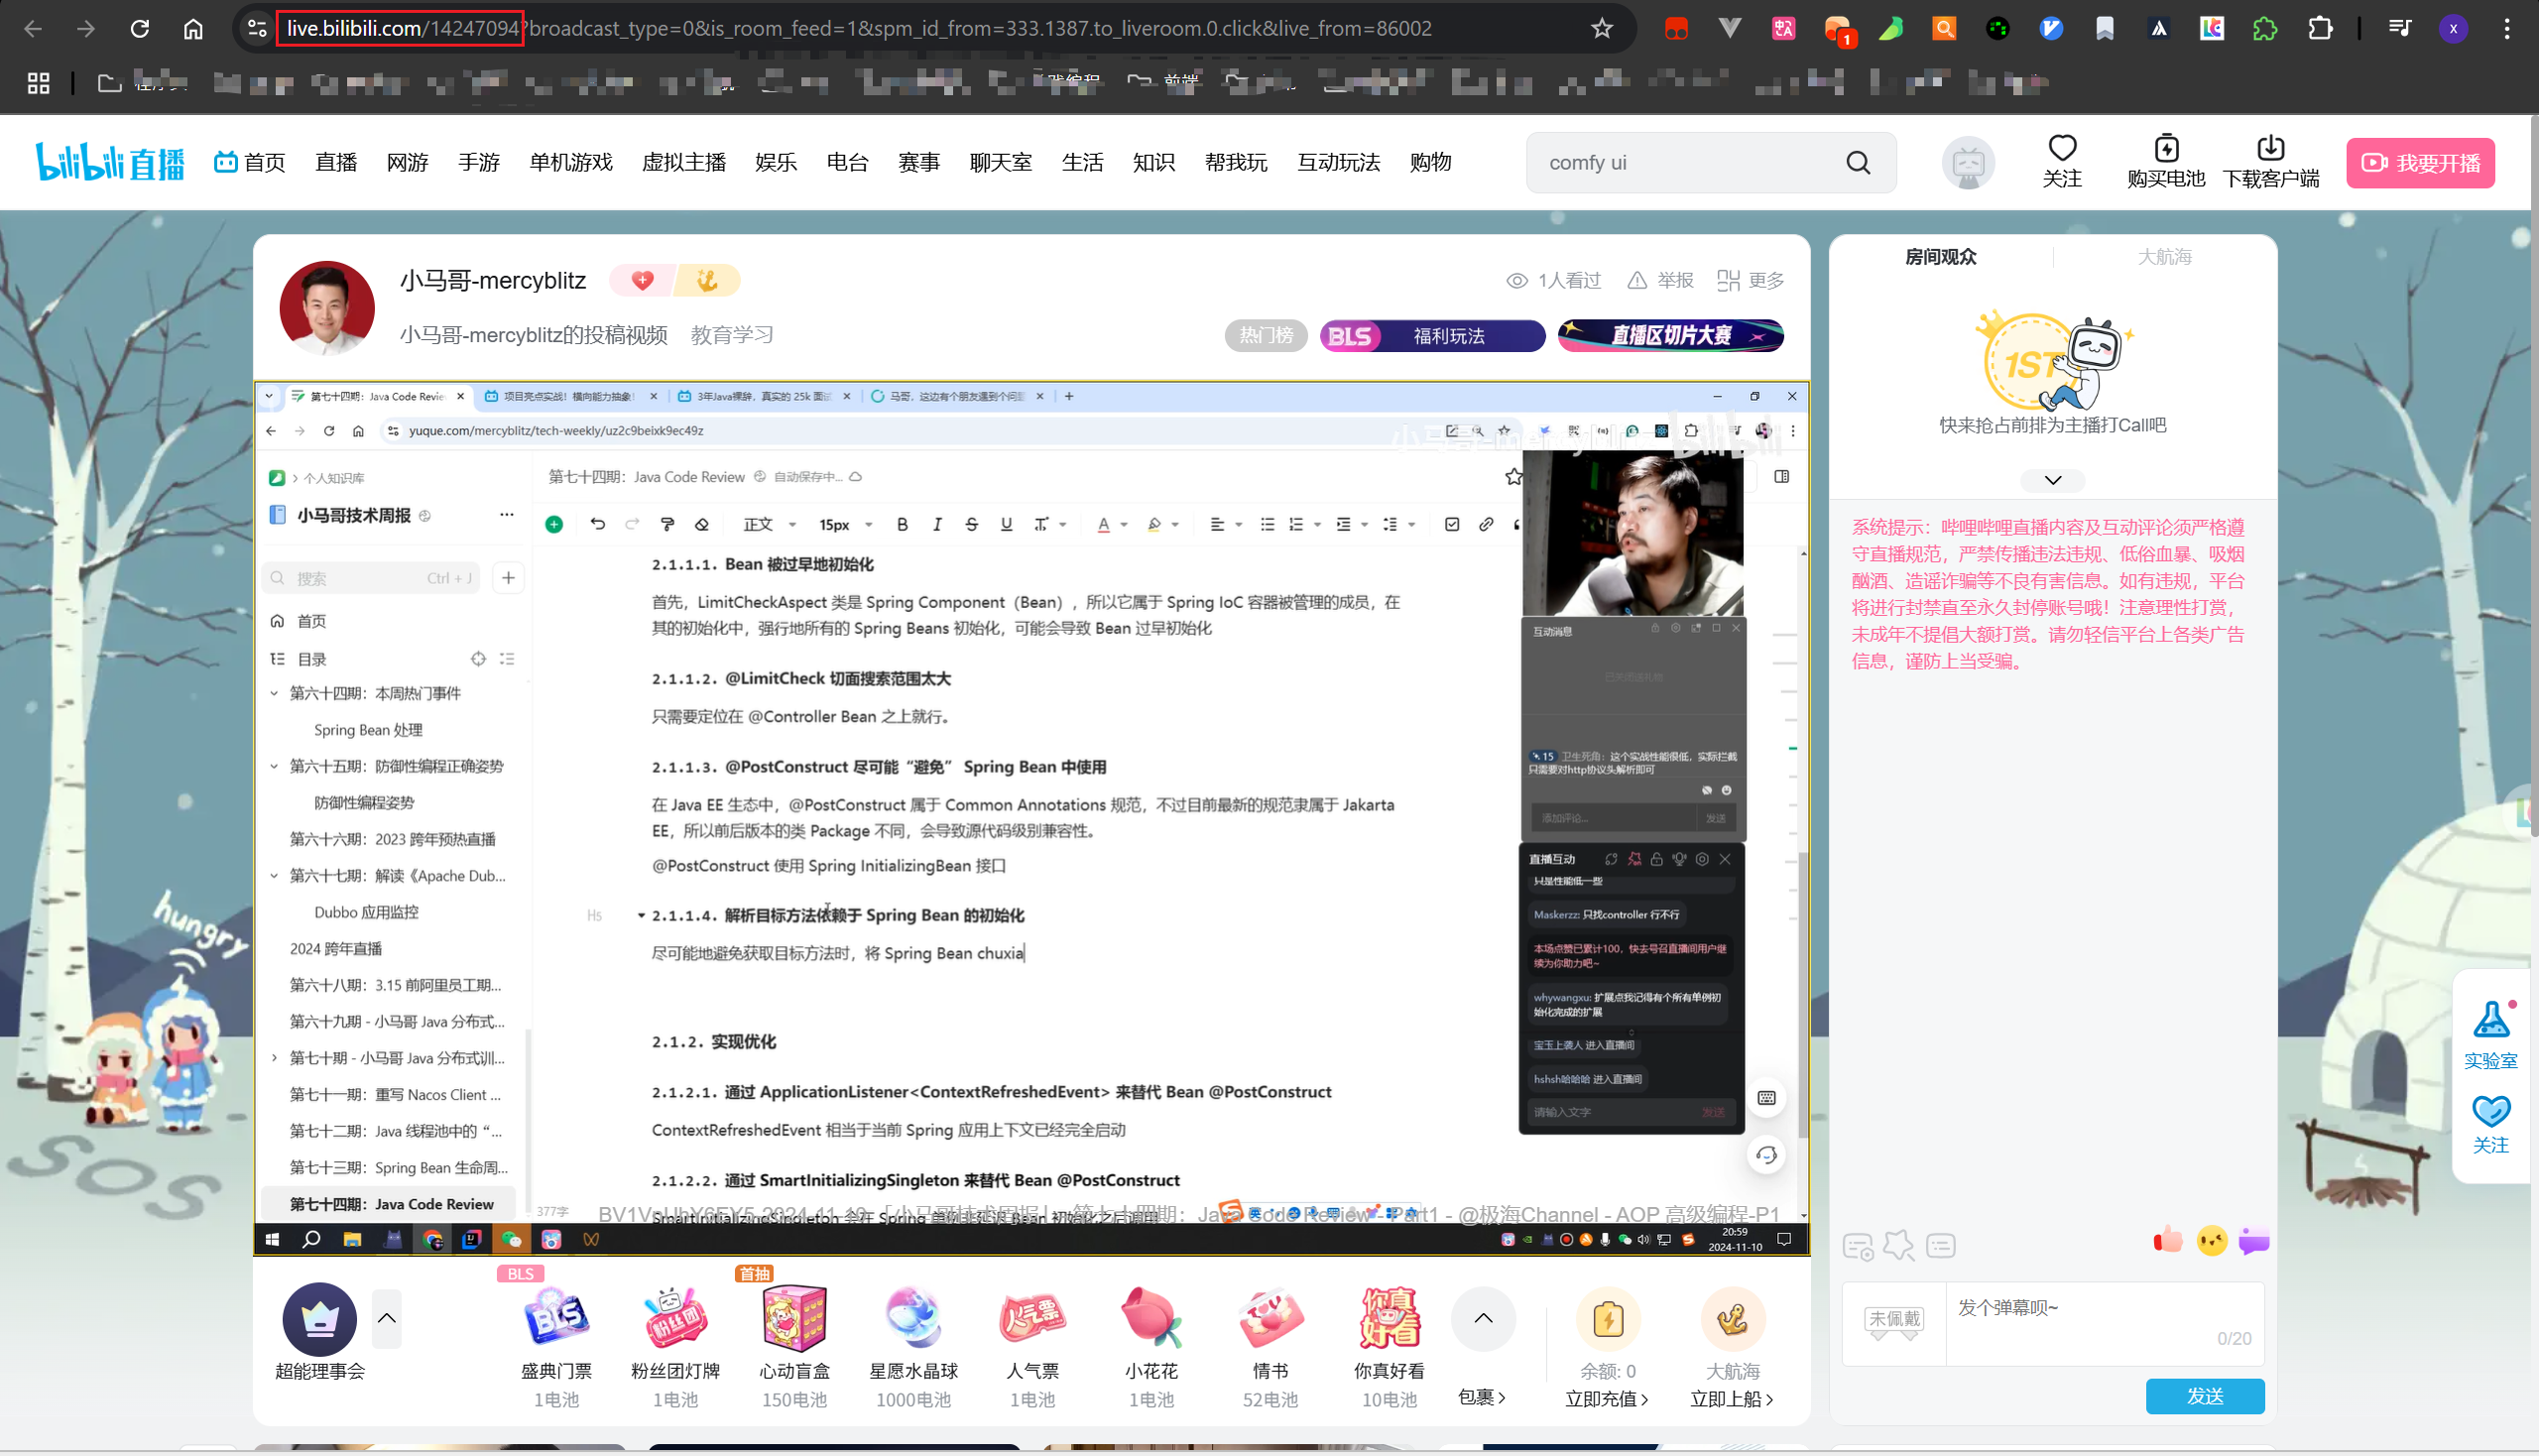Click the thumbs-up like emoji in chat panel
Screen dimensions: 2539x1456
coord(2167,1241)
